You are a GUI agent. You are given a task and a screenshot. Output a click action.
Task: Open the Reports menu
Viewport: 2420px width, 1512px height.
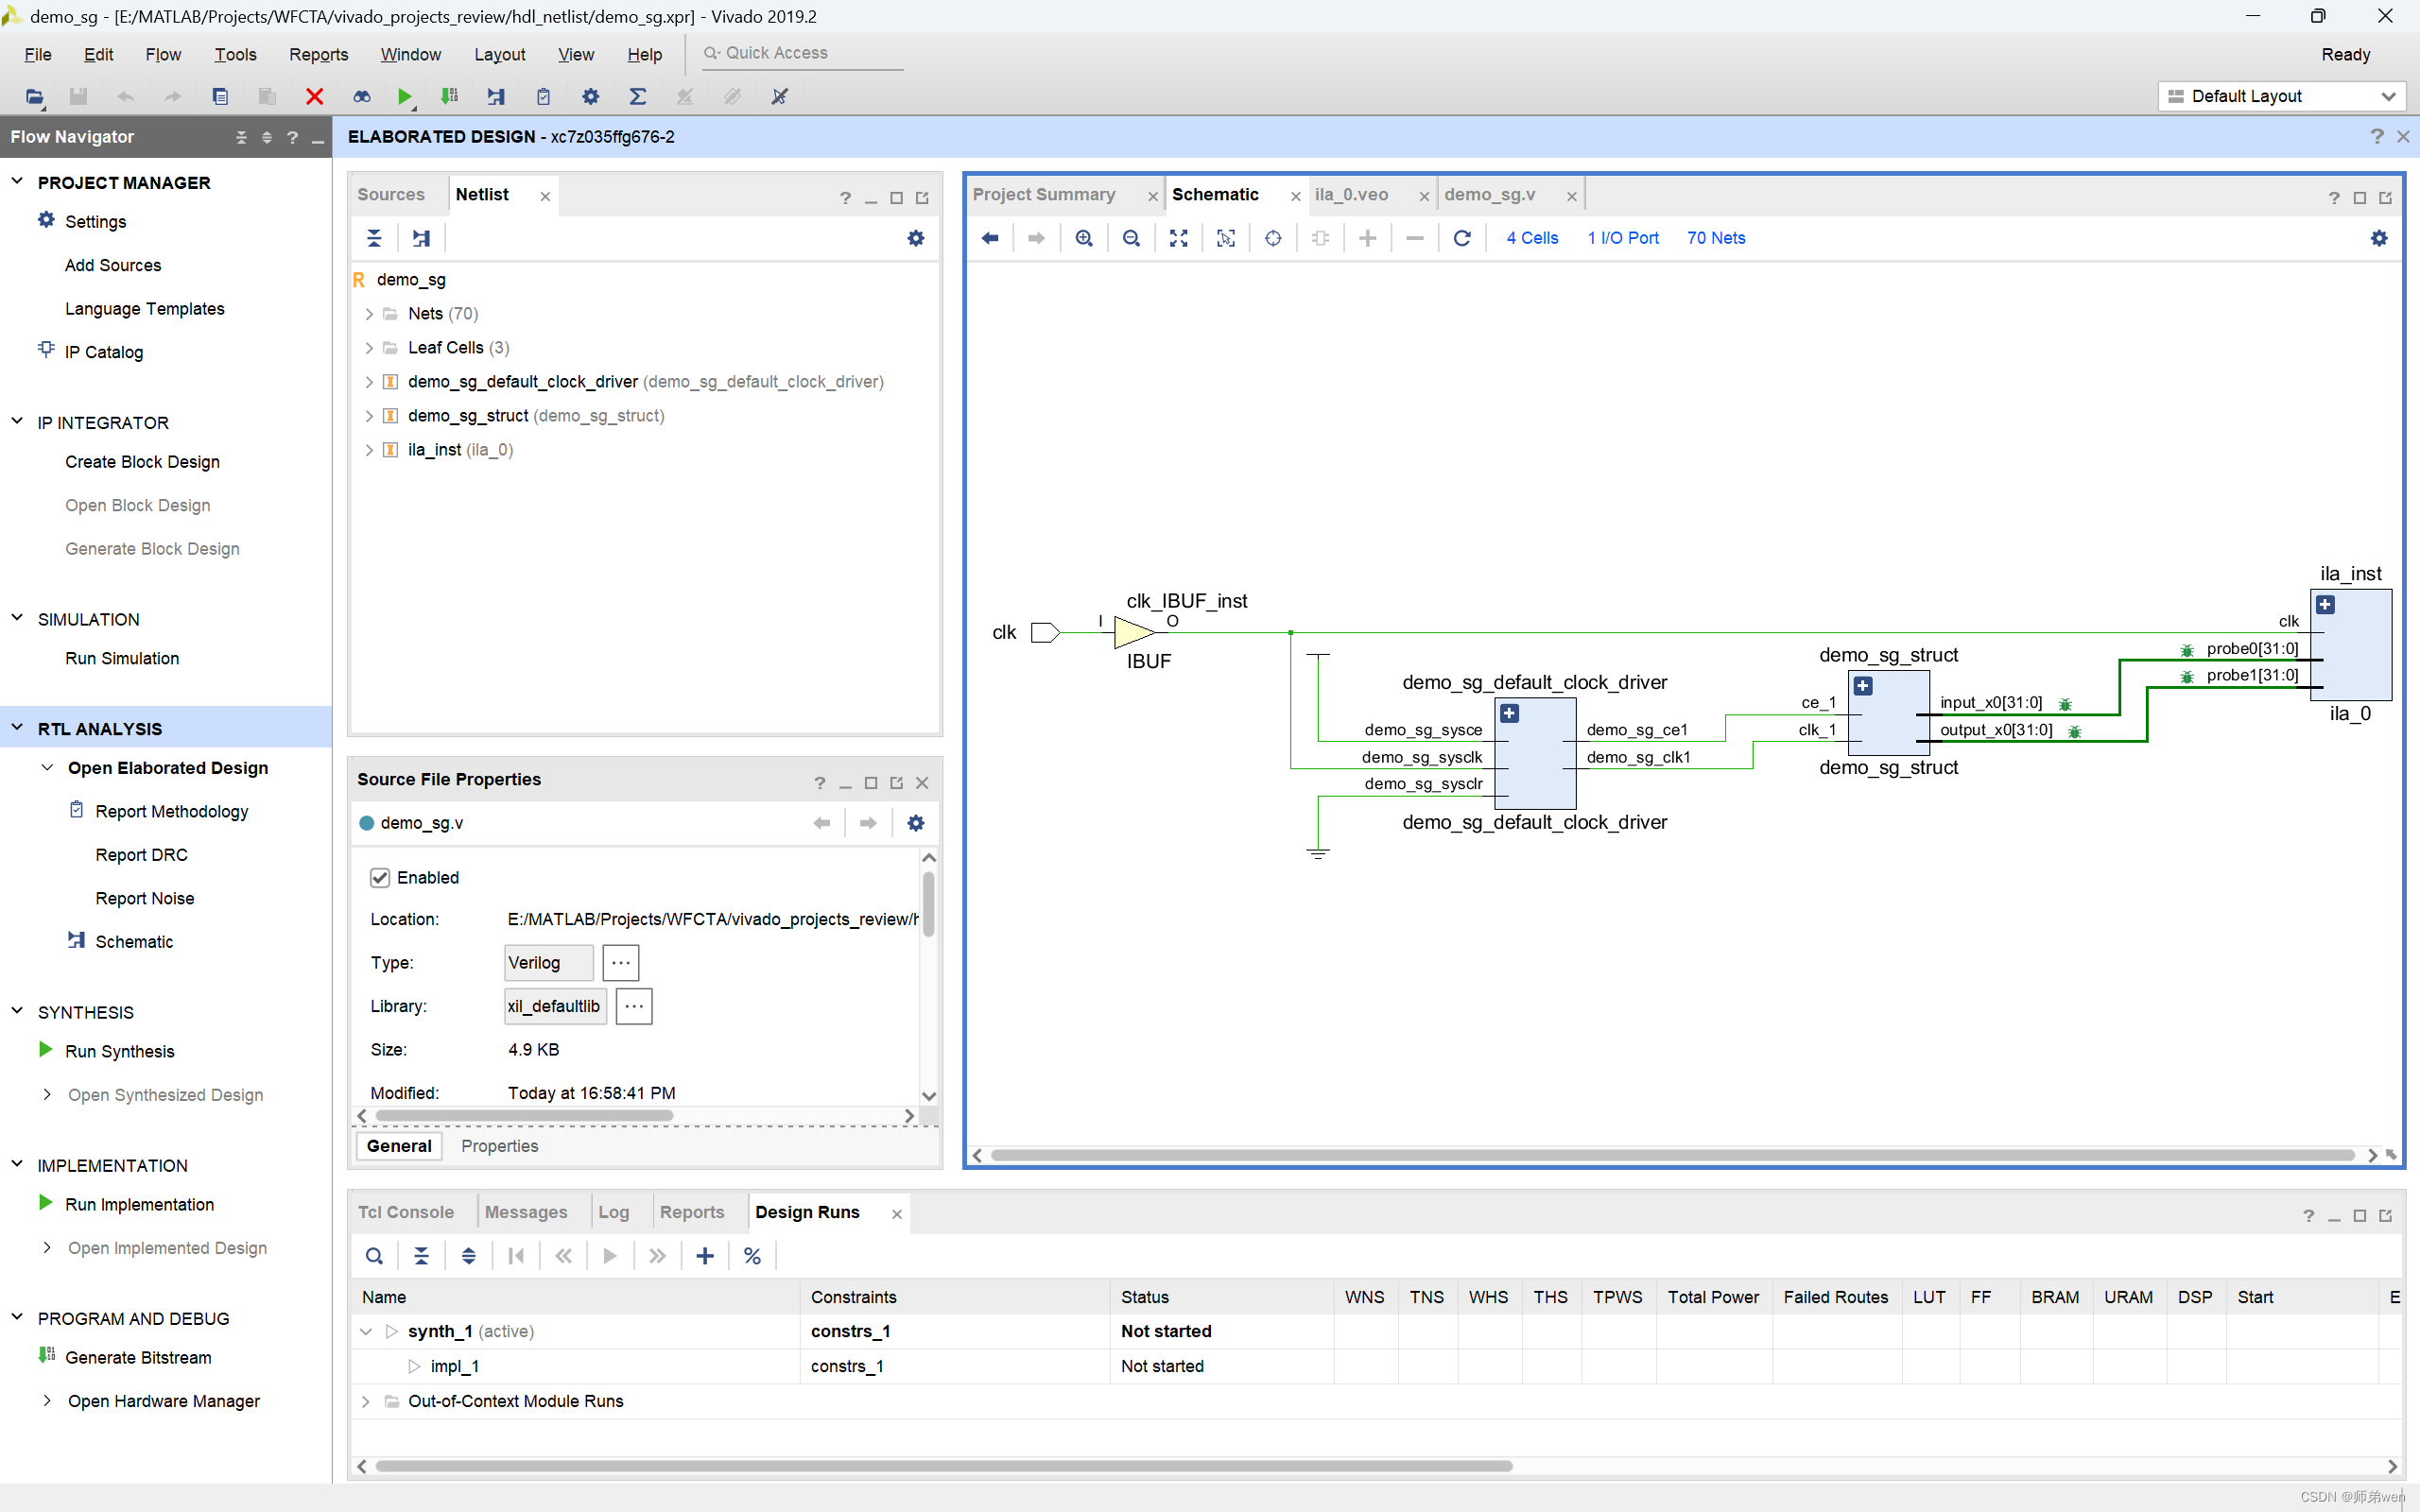pyautogui.click(x=319, y=52)
